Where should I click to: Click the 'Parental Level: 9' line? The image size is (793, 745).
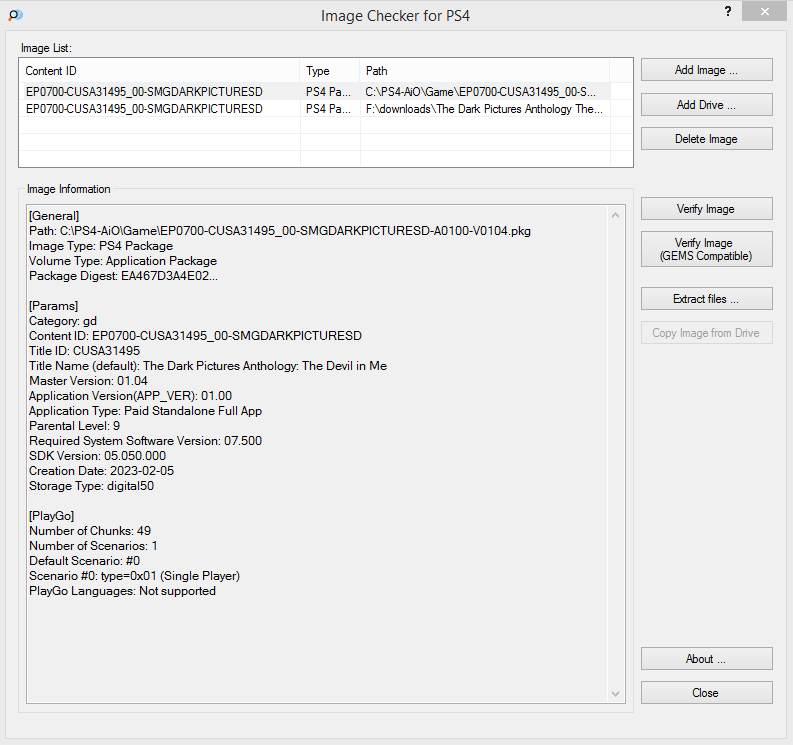[x=74, y=426]
